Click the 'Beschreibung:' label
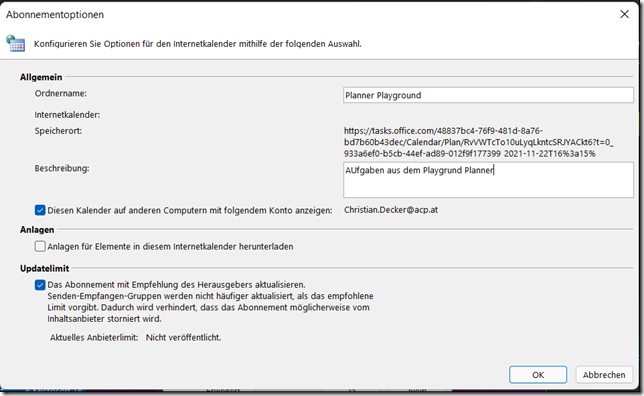Viewport: 644px width, 396px height. tap(62, 168)
